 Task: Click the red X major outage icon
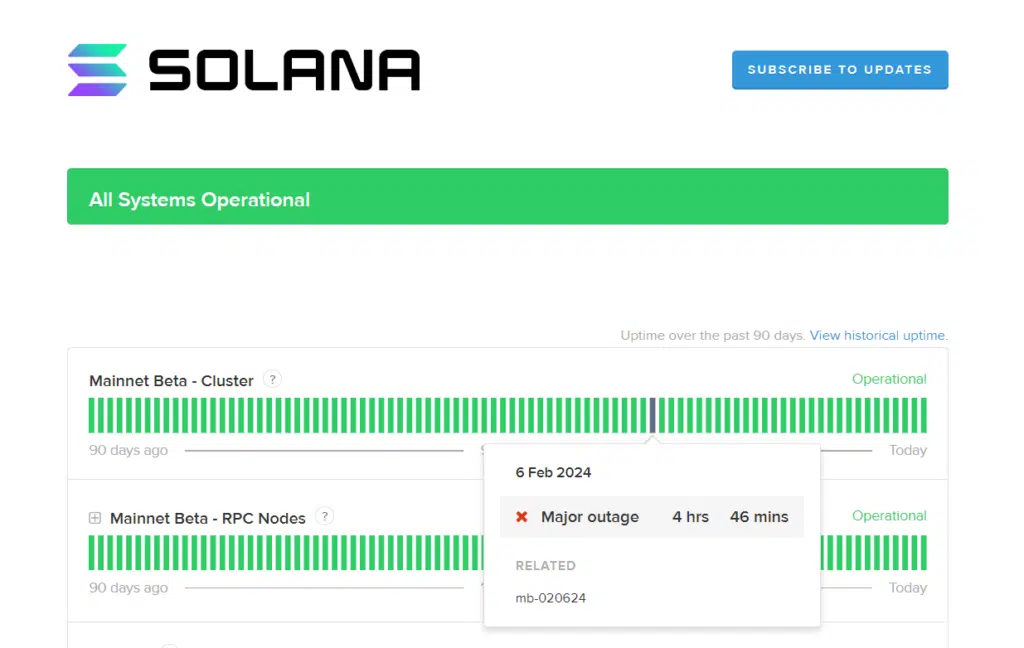[521, 517]
